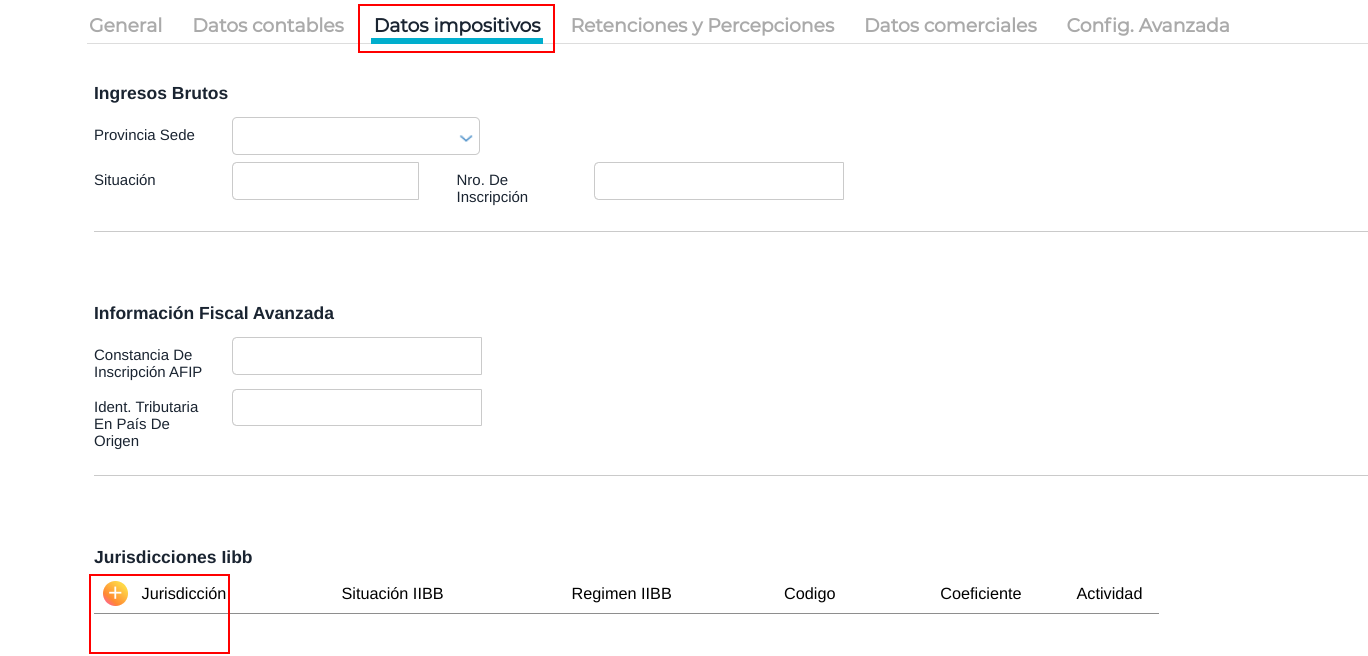Switch to Config. Avanzada tab
Screen dimensions: 1368x656
click(x=1148, y=25)
